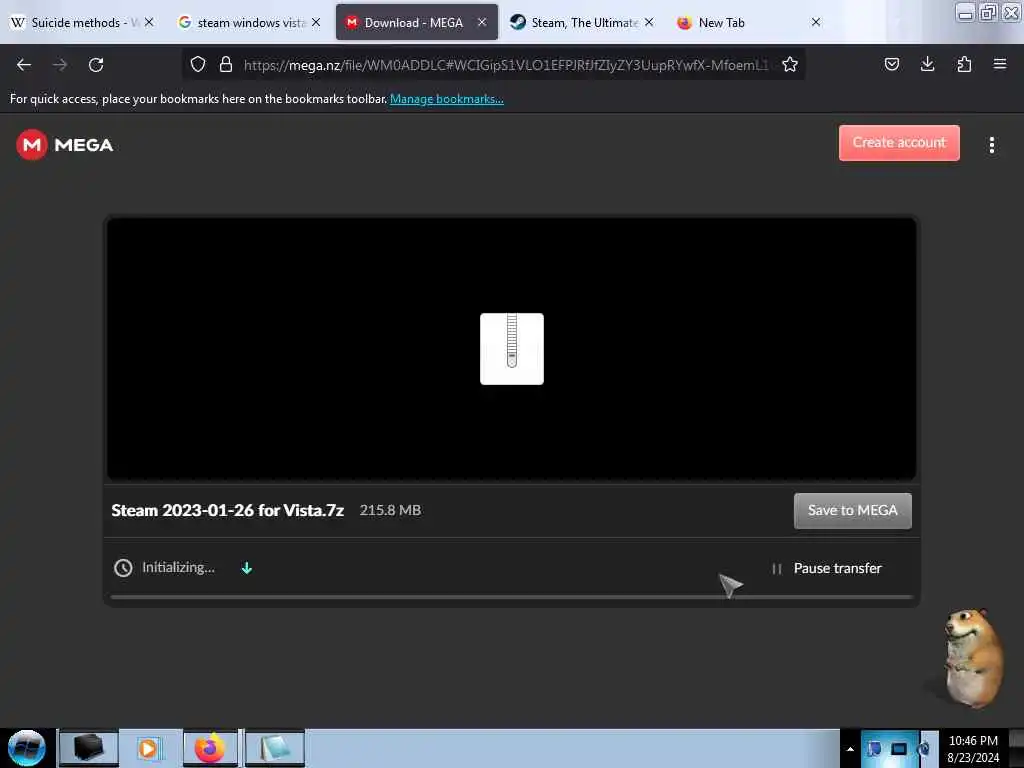Close the steam windows vista tab
The image size is (1024, 768).
tap(316, 22)
